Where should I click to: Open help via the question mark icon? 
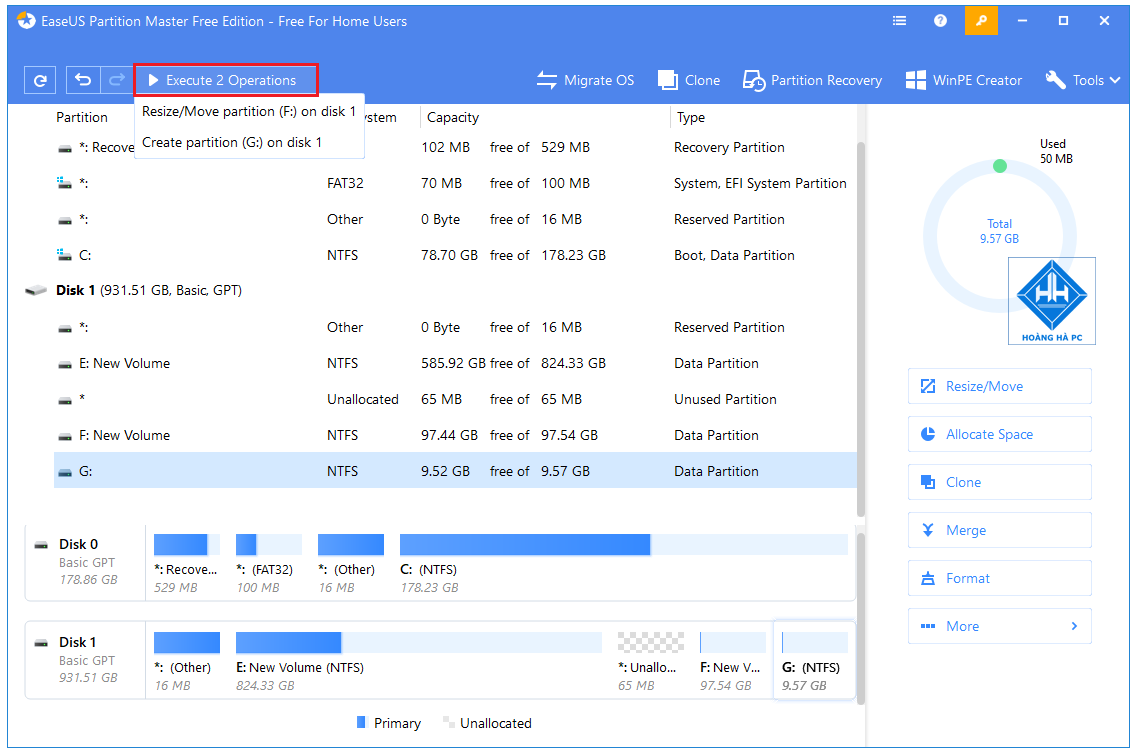pyautogui.click(x=938, y=20)
